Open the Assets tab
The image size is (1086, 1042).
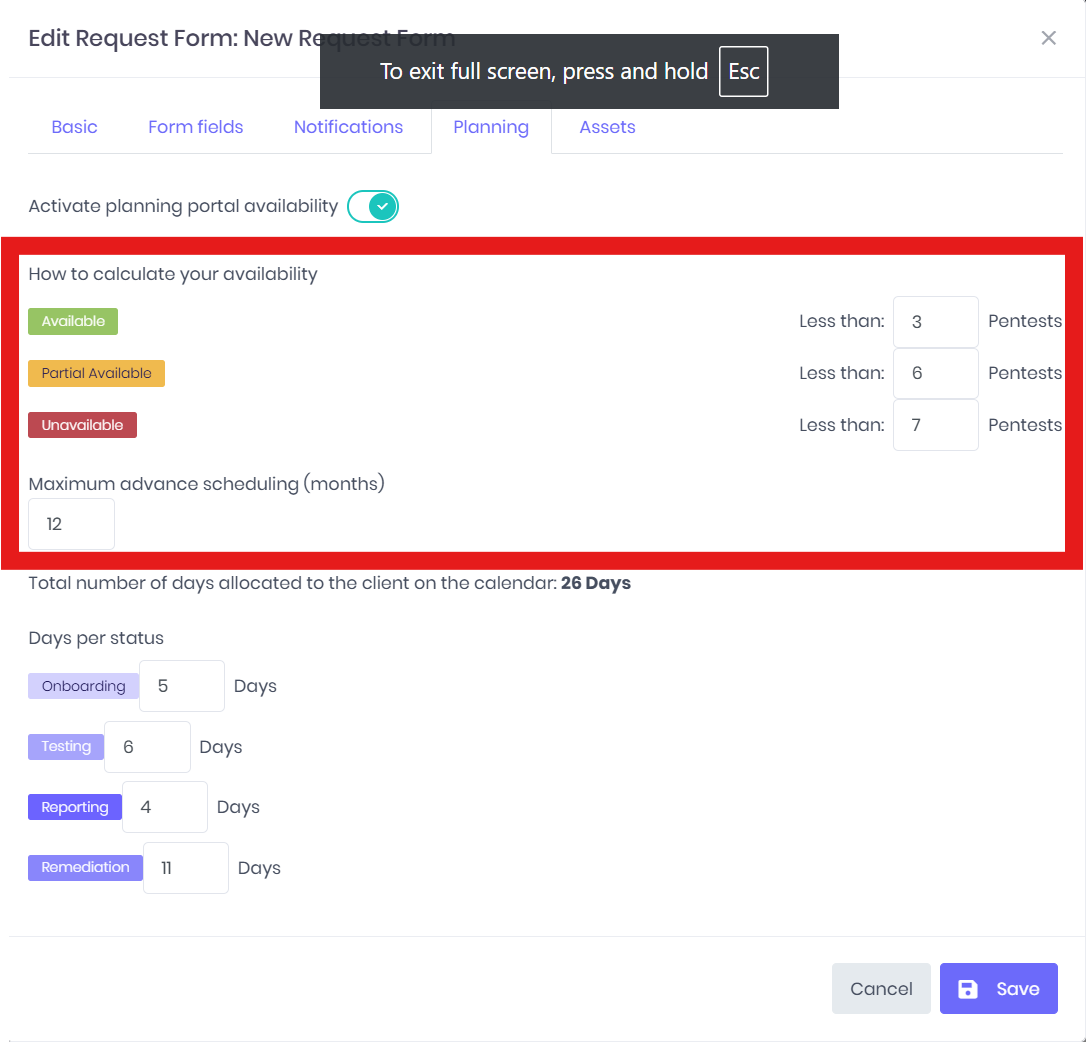coord(607,127)
